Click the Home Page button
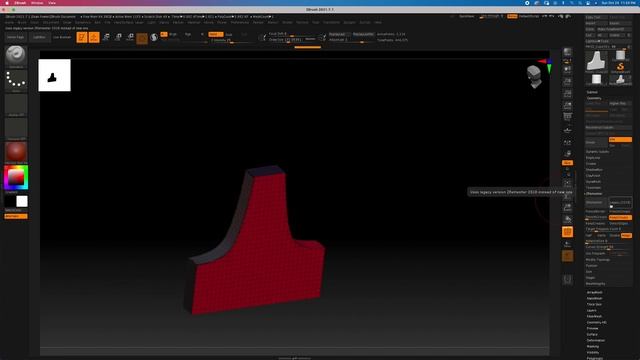Screen dimensions: 640x360 (16, 37)
